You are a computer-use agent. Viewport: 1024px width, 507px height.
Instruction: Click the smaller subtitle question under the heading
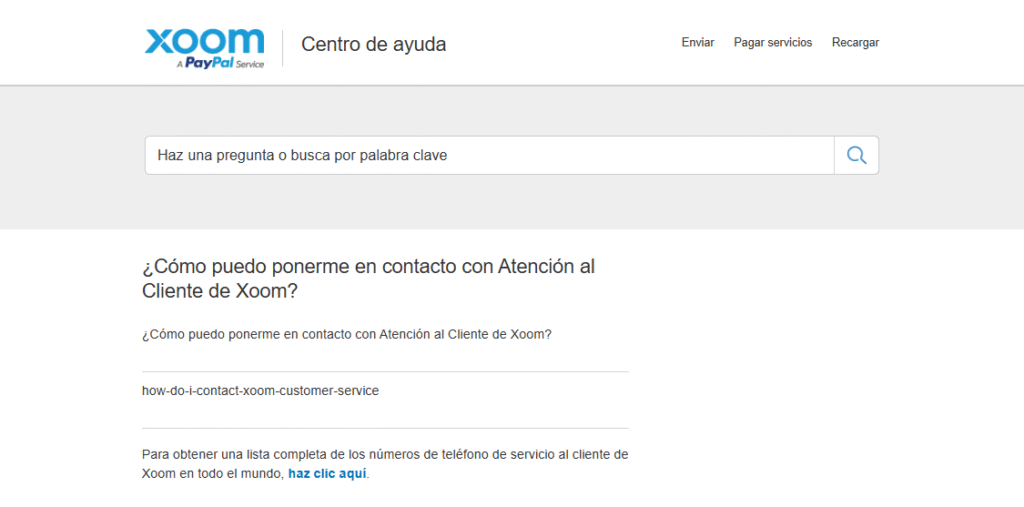click(x=347, y=335)
